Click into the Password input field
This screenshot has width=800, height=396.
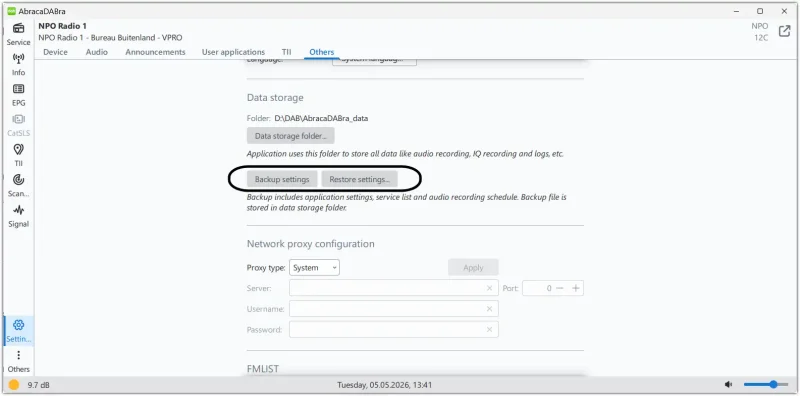pyautogui.click(x=393, y=330)
